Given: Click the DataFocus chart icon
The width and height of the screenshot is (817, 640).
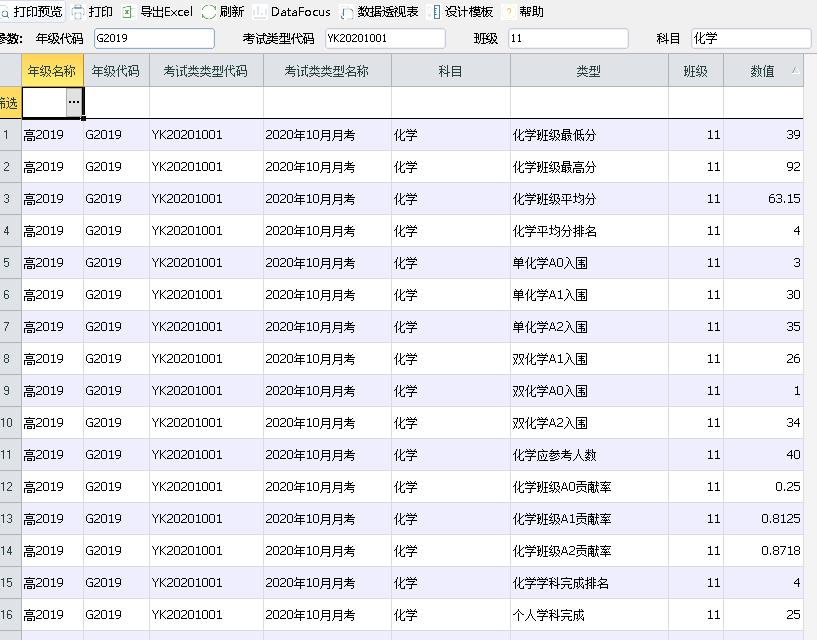Looking at the screenshot, I should point(260,12).
